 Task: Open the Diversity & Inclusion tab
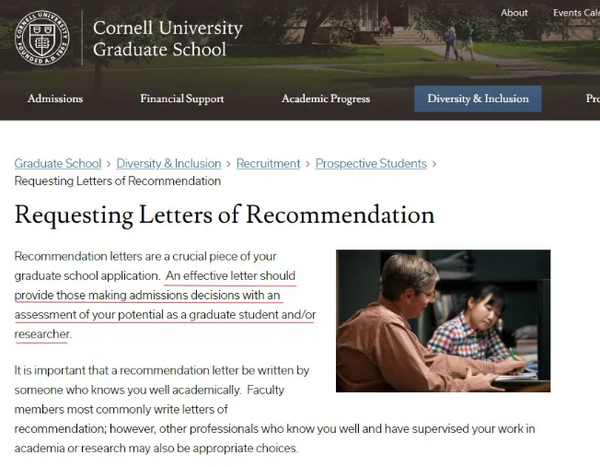coord(478,99)
